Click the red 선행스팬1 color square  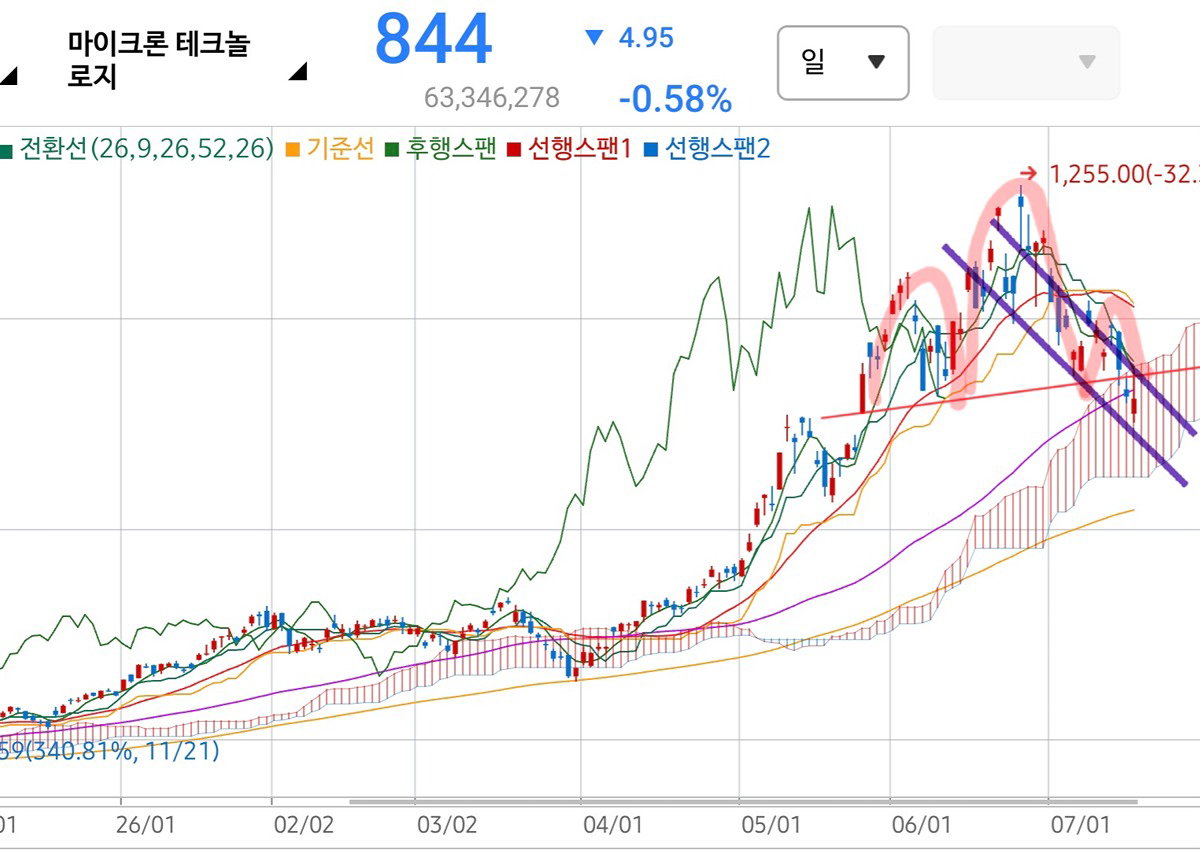(514, 151)
